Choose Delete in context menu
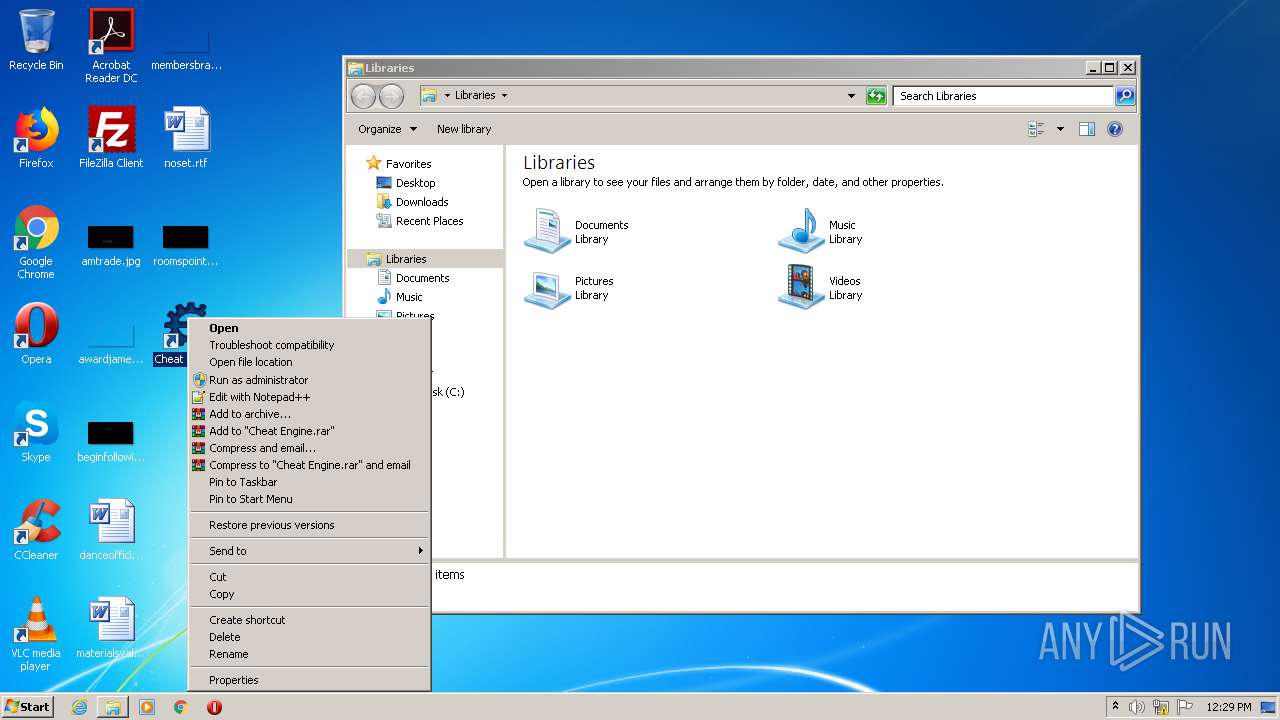Viewport: 1280px width, 720px height. click(x=310, y=637)
